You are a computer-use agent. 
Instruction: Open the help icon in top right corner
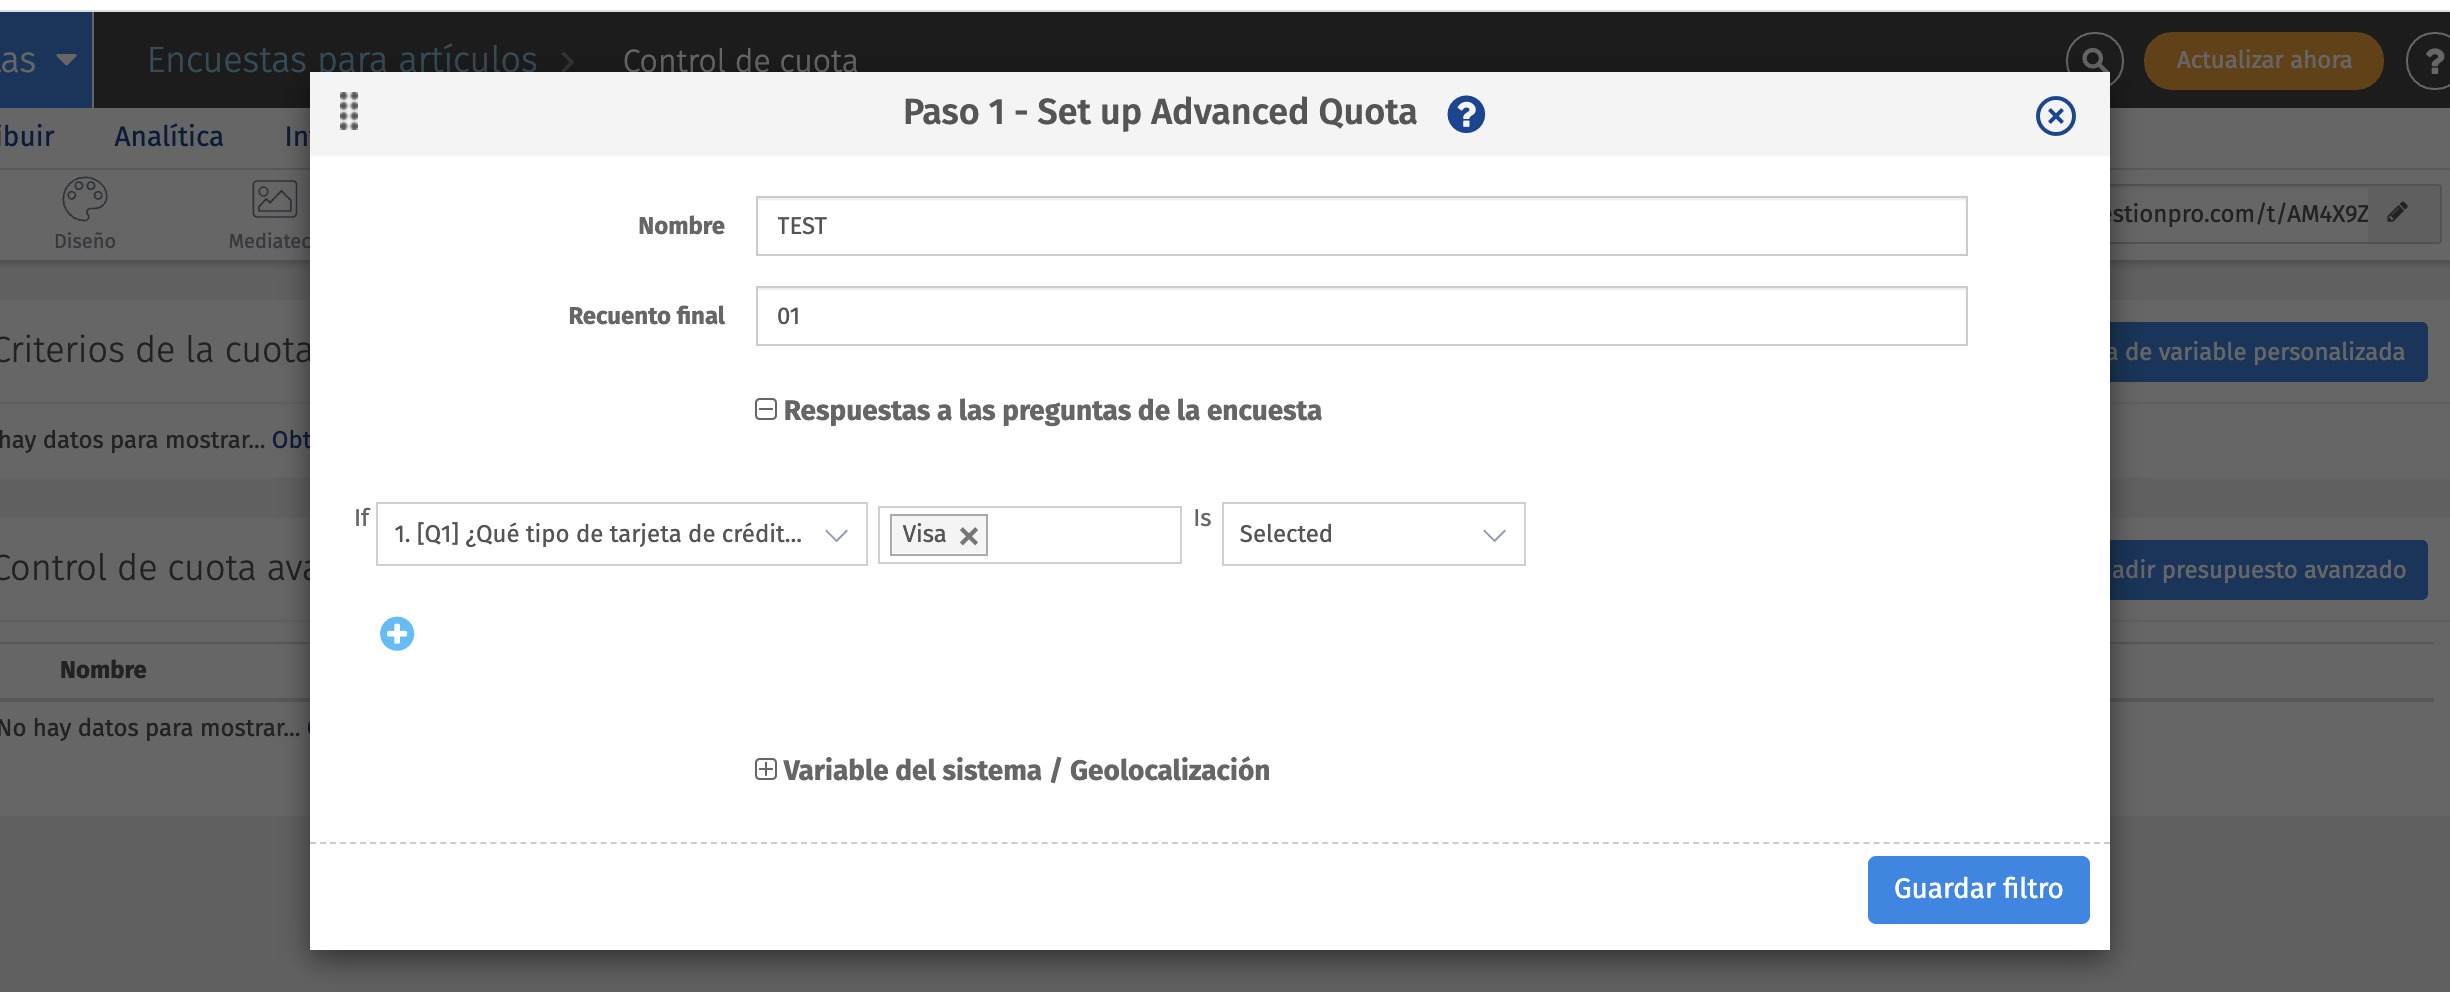click(2432, 61)
